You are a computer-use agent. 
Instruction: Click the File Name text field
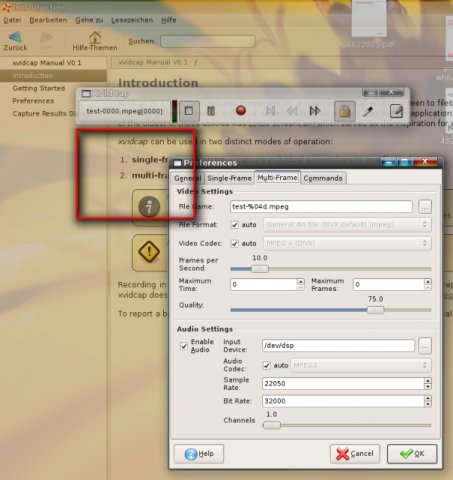(x=321, y=207)
